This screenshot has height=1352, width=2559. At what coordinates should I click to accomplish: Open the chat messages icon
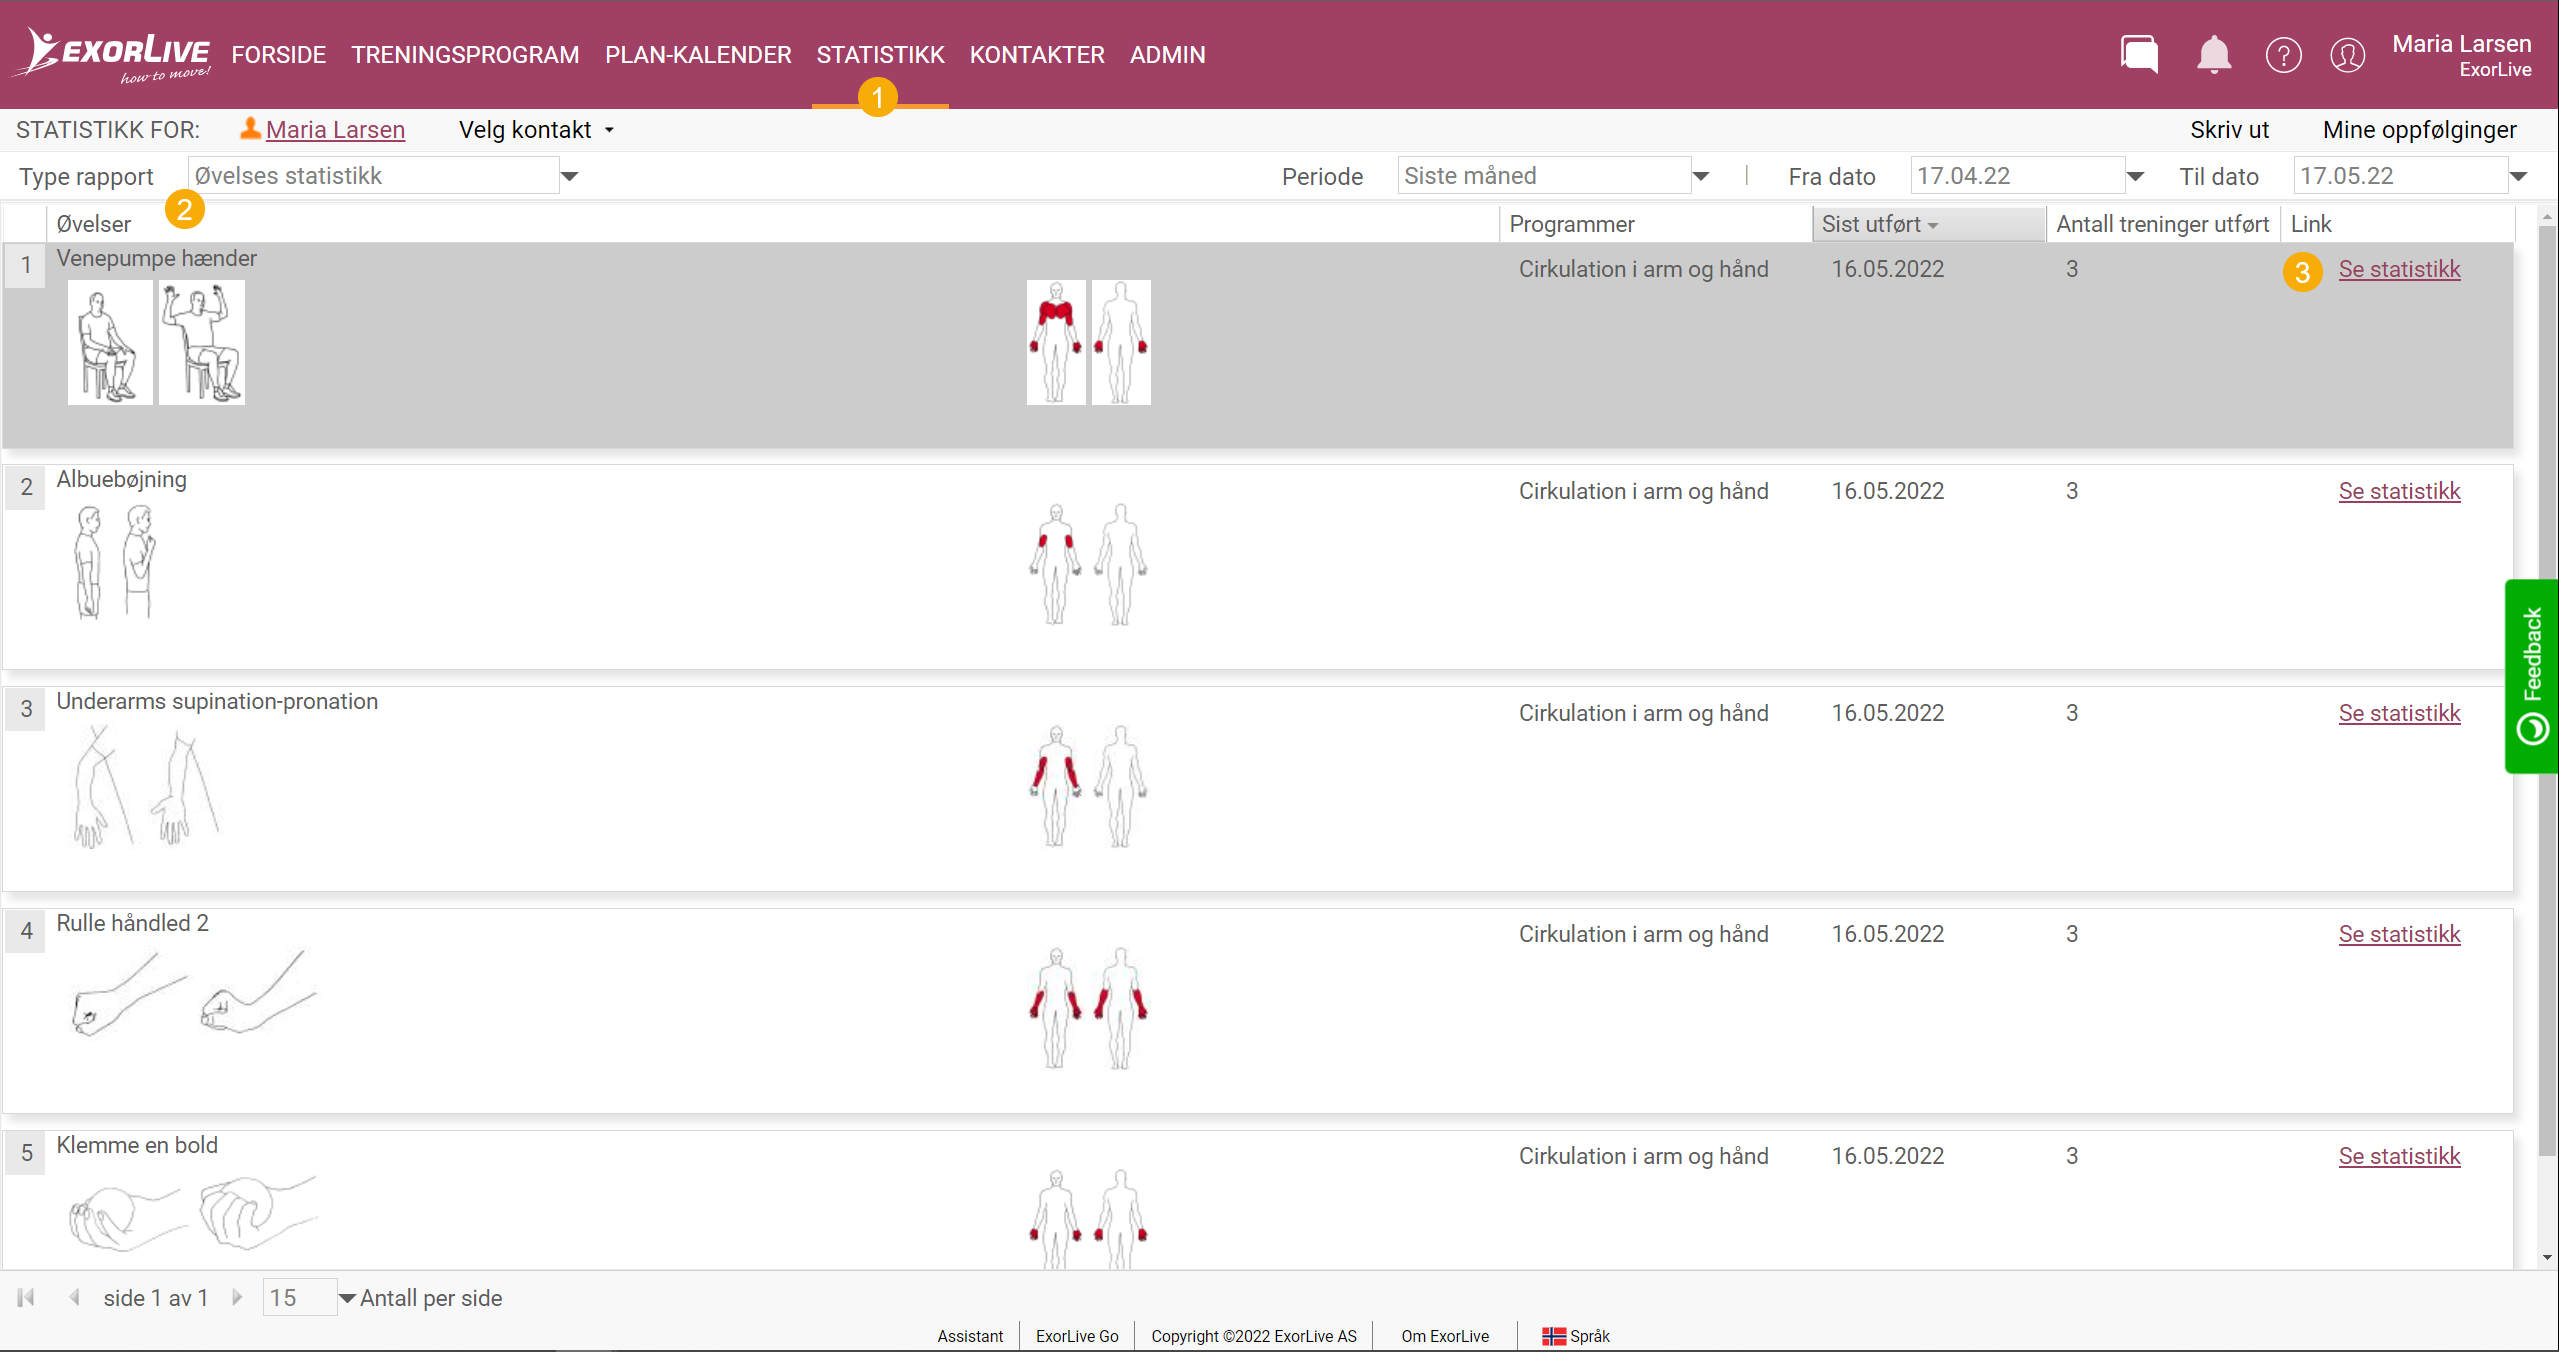(2139, 54)
